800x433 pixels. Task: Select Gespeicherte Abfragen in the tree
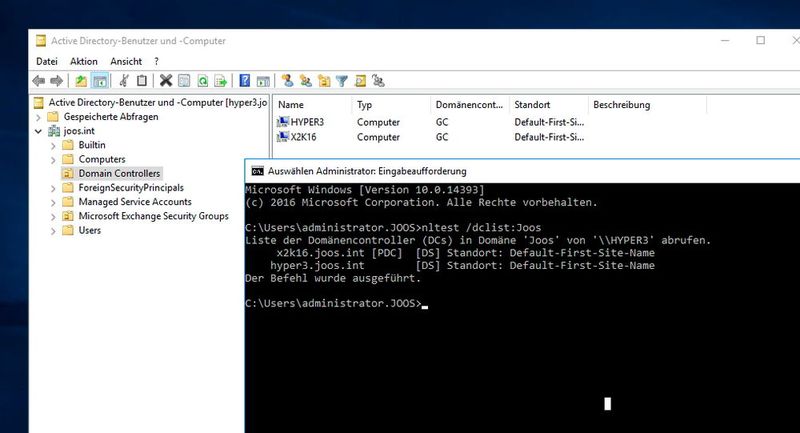(111, 117)
